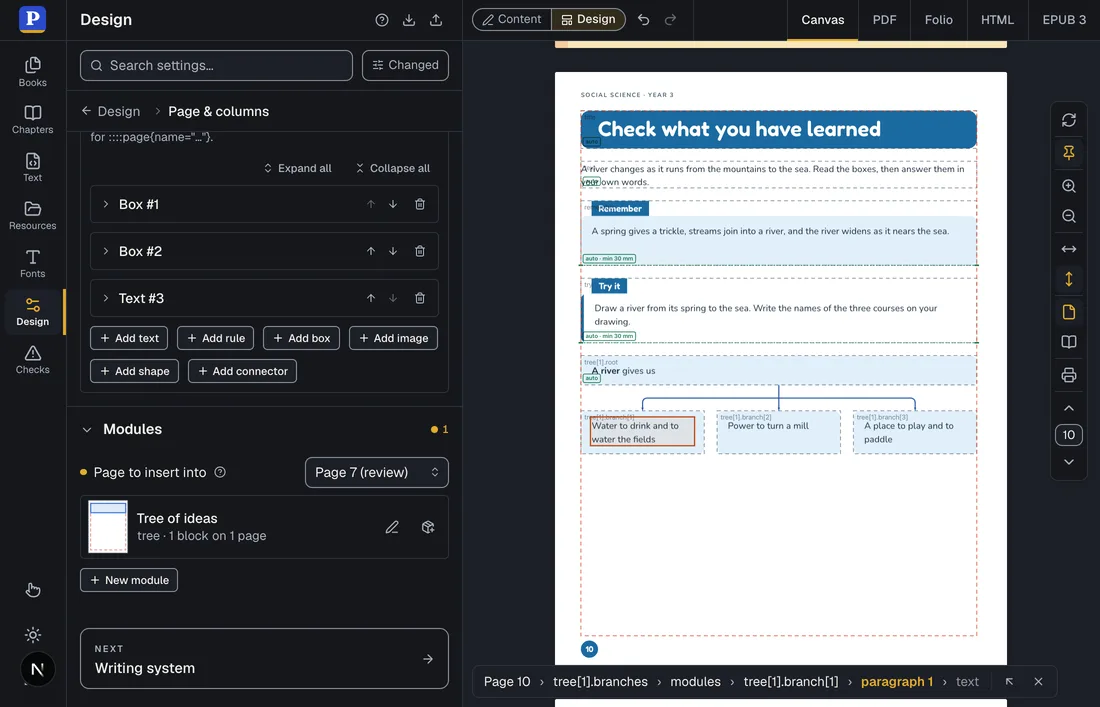This screenshot has height=707, width=1100.
Task: Toggle the Changed settings filter
Action: (x=405, y=65)
